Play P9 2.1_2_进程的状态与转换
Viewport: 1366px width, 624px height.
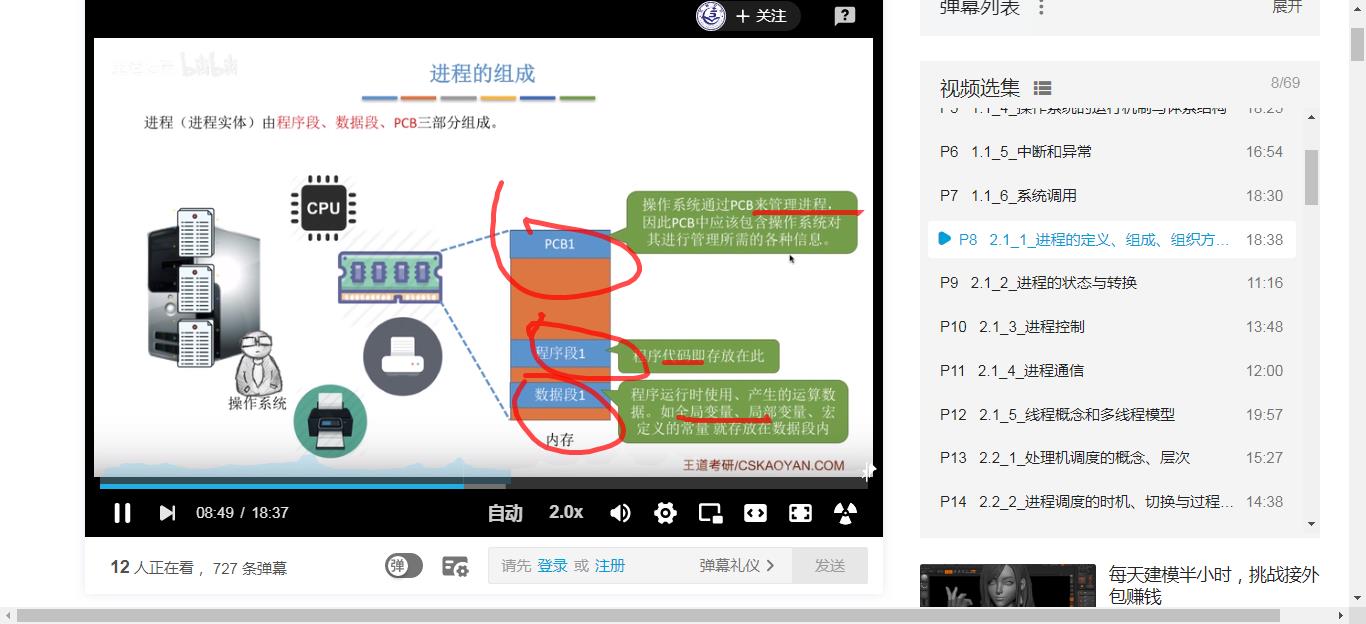tap(1111, 283)
